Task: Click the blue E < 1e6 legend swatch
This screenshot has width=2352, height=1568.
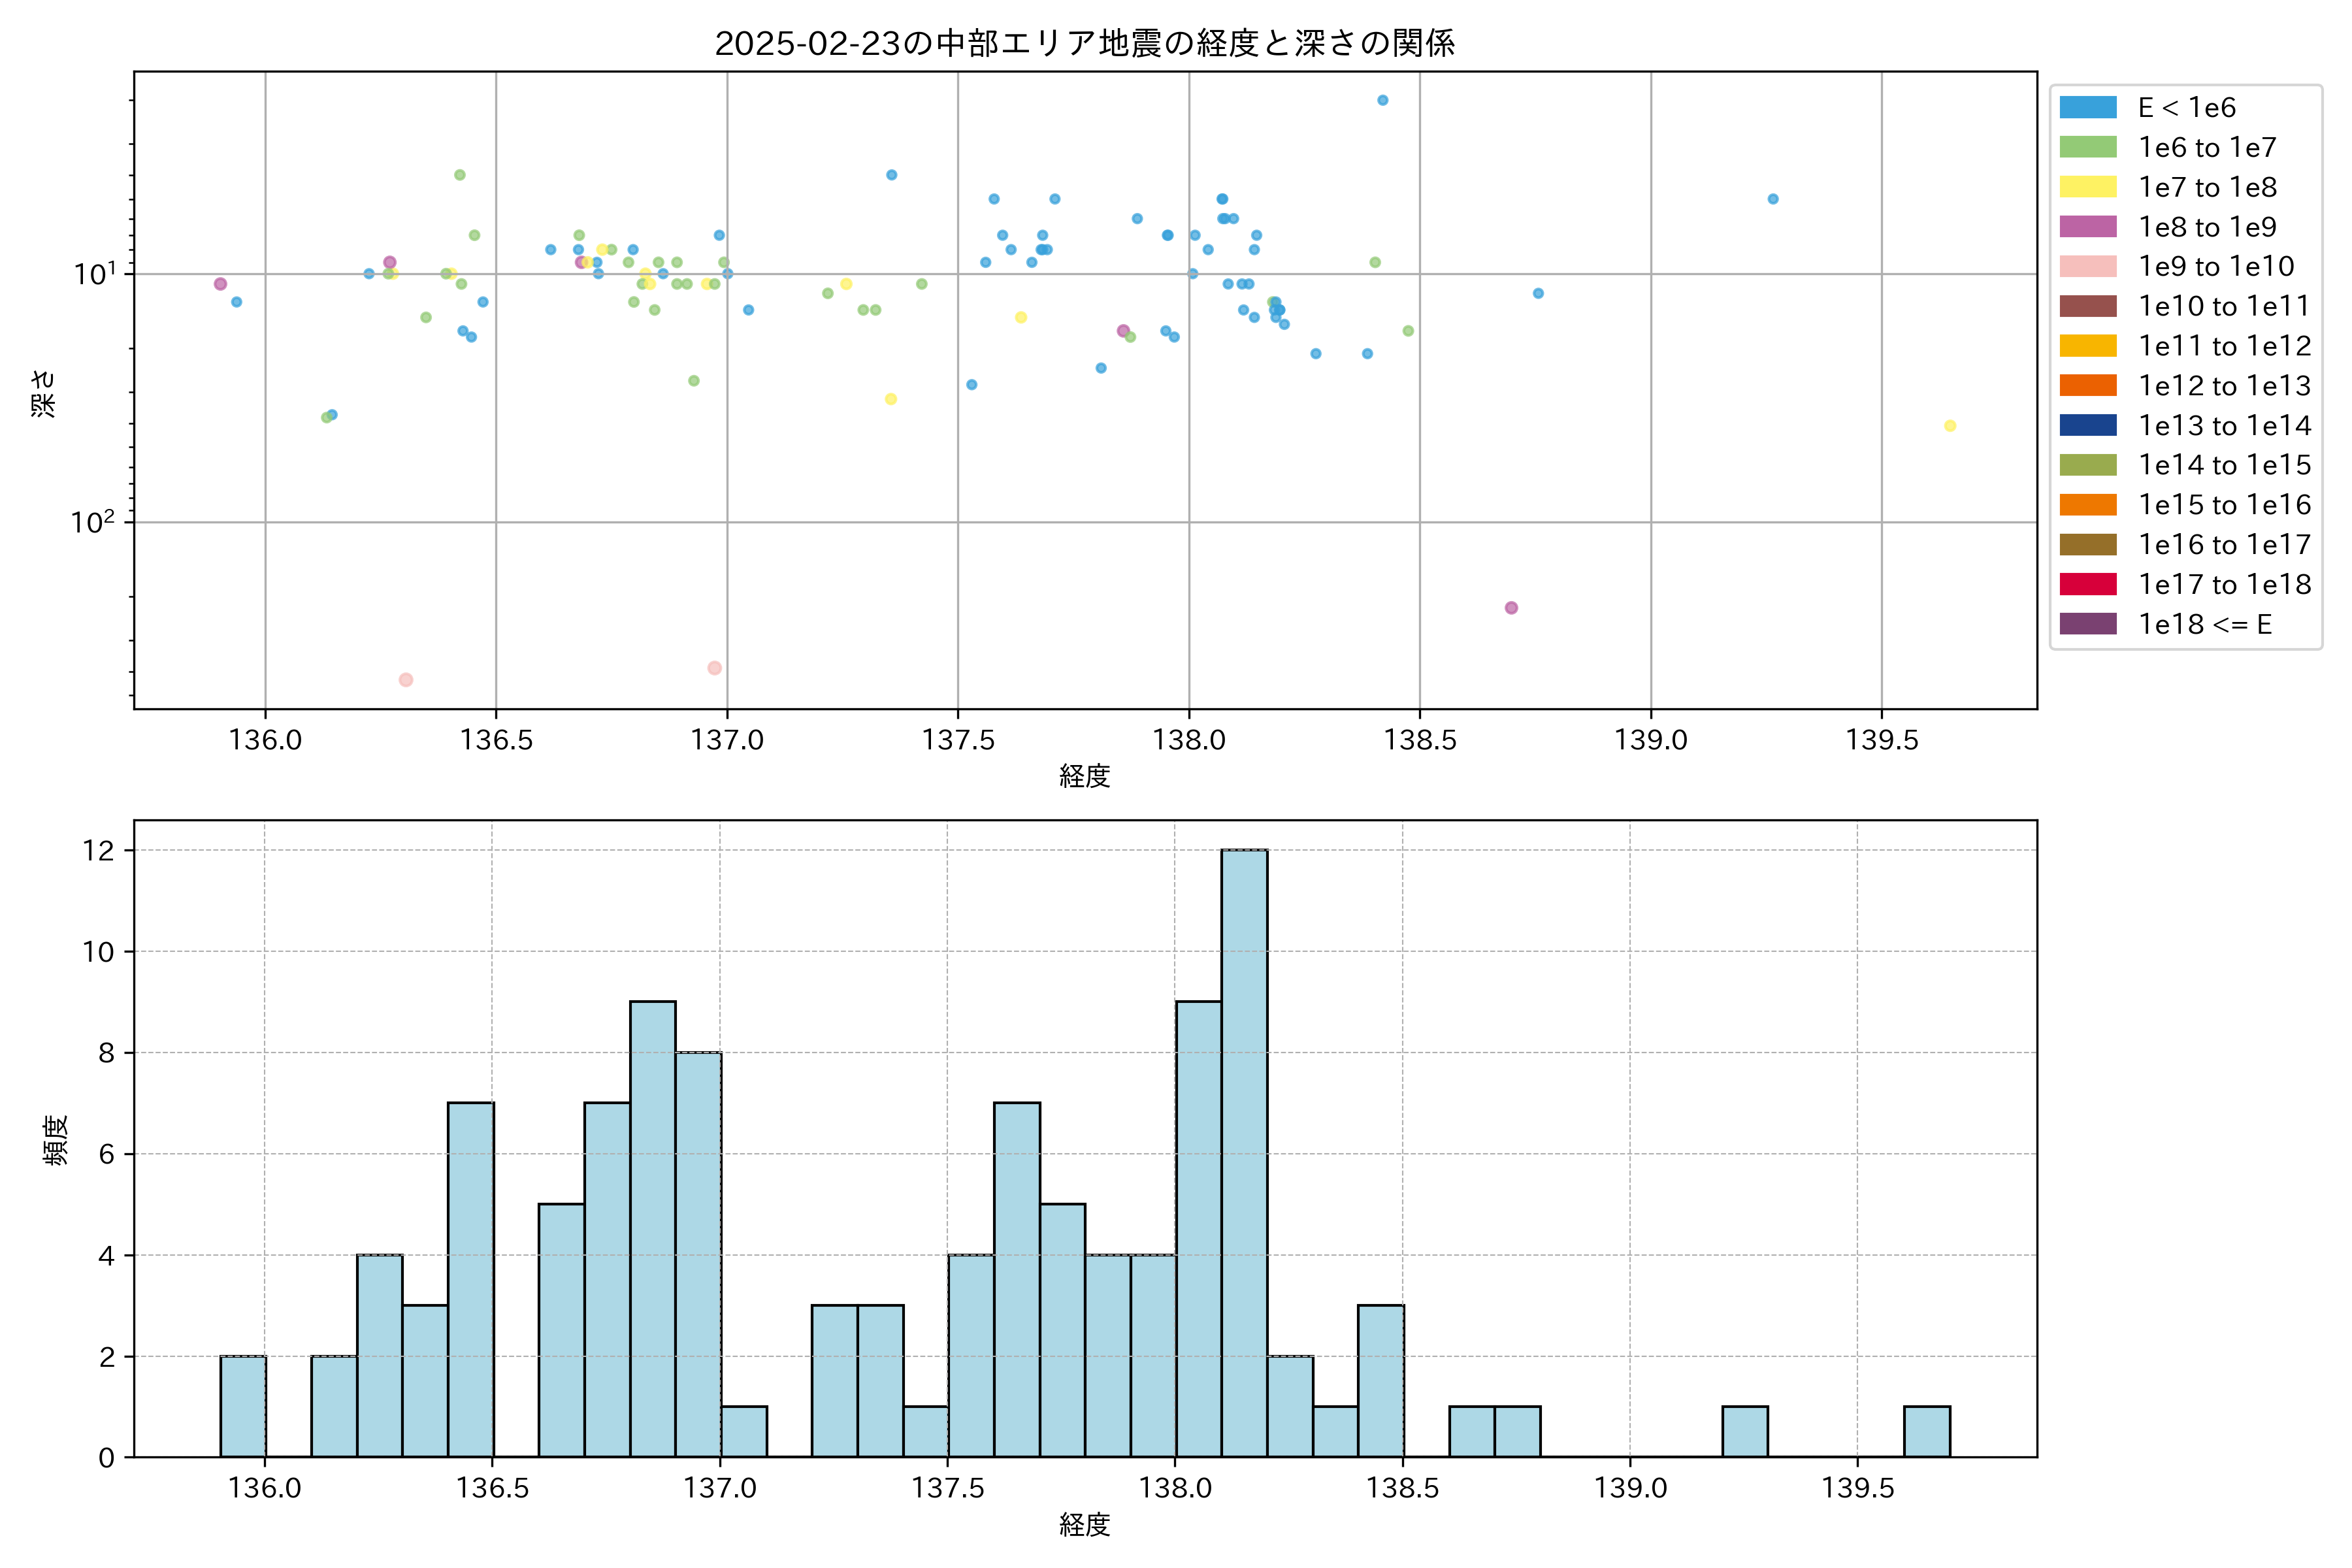Action: click(2088, 107)
